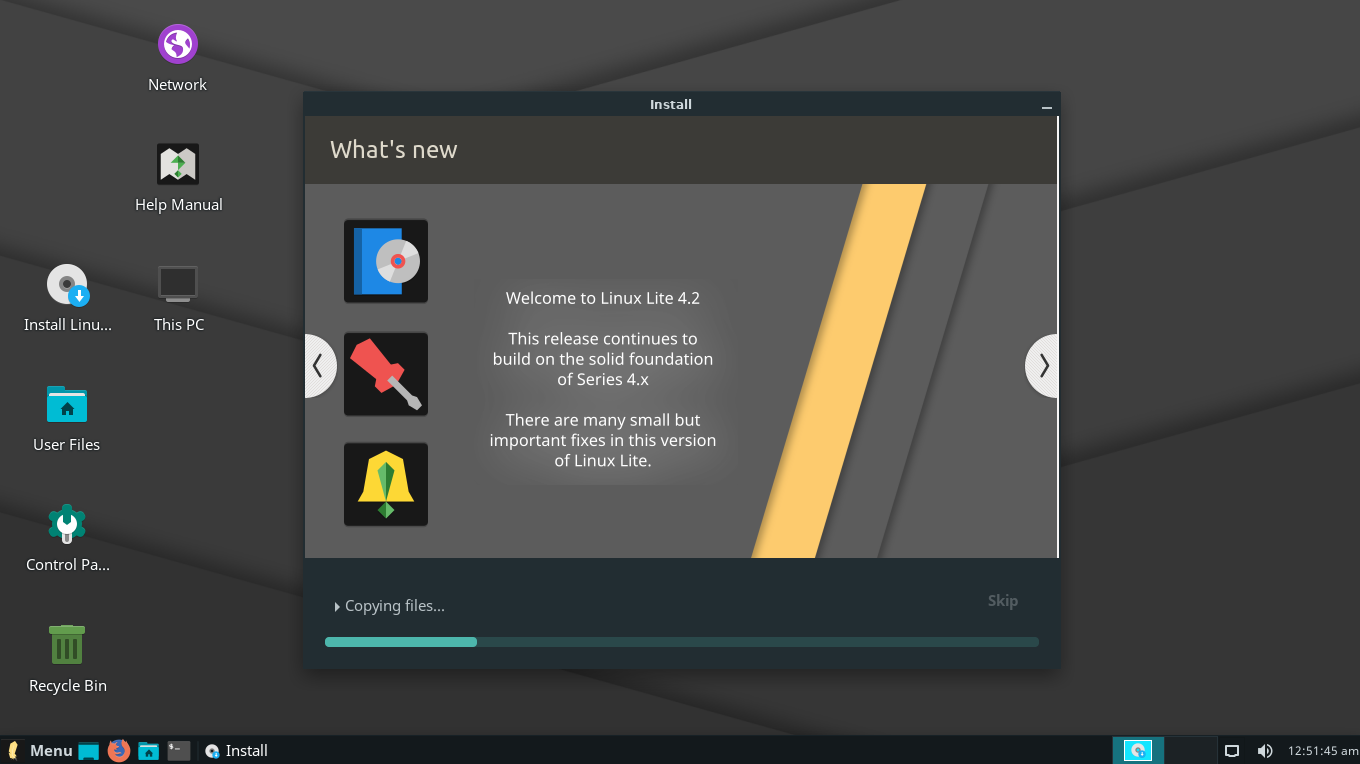The height and width of the screenshot is (764, 1360).
Task: Click the clock in the taskbar
Action: (1322, 750)
